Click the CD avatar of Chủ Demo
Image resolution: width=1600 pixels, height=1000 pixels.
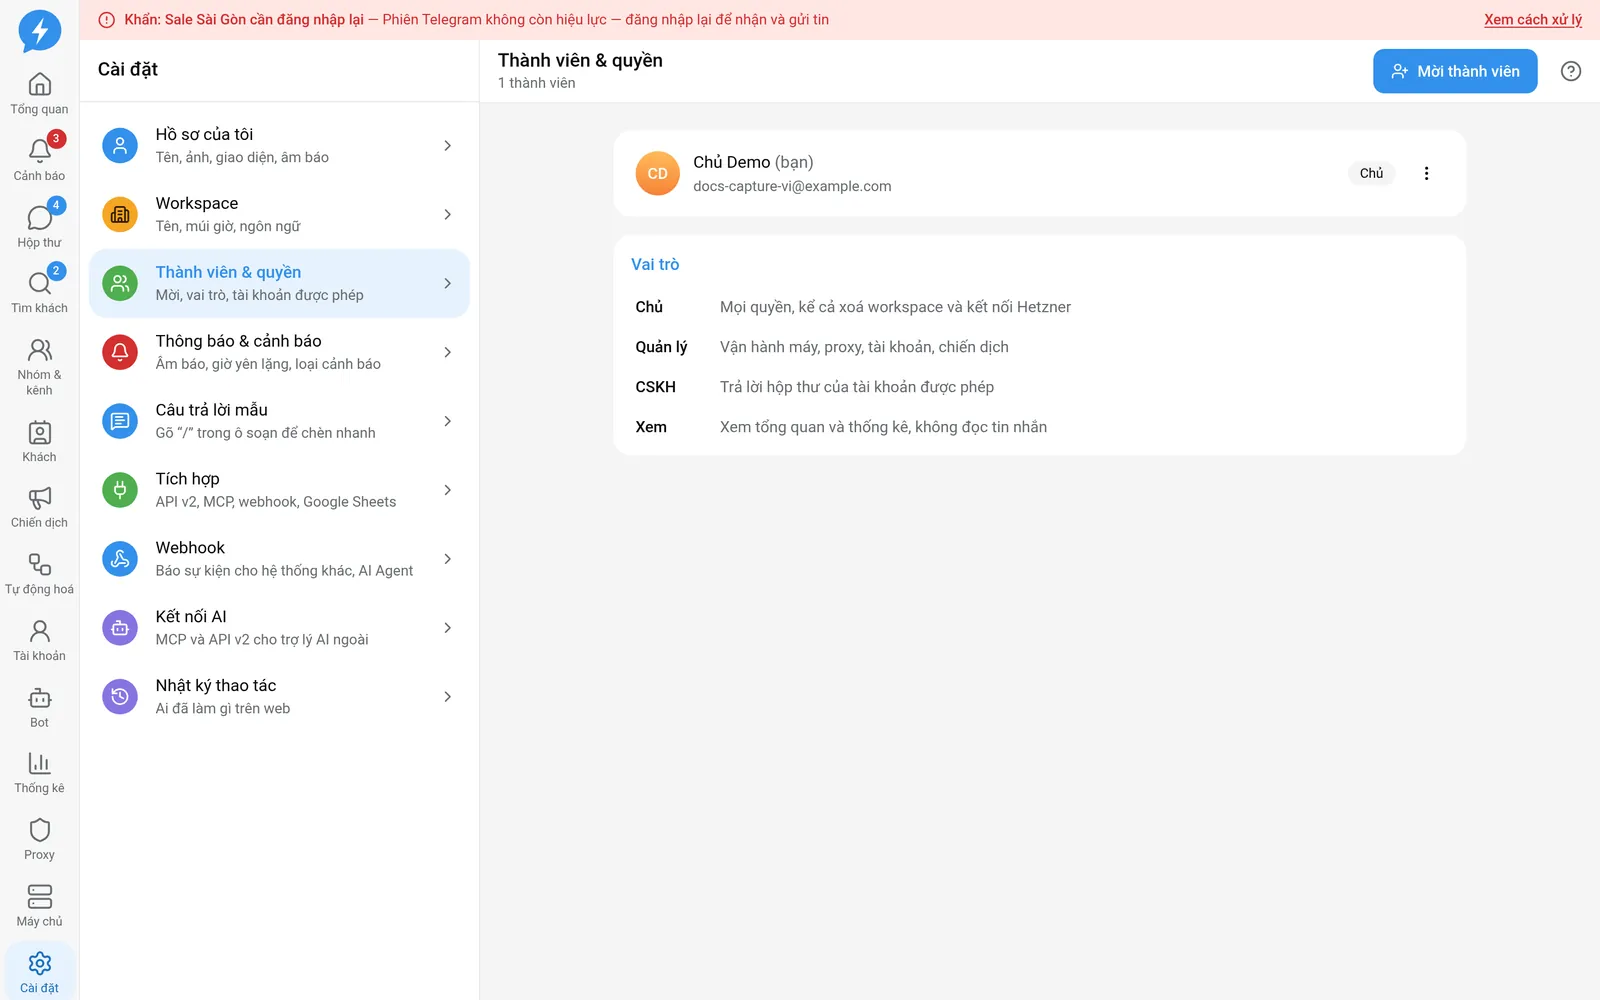point(658,173)
